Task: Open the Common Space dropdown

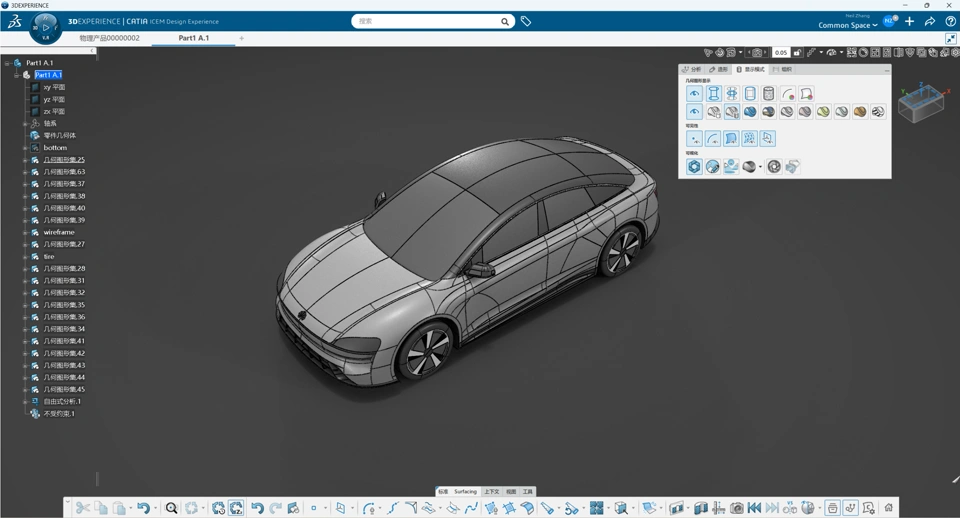Action: tap(847, 25)
